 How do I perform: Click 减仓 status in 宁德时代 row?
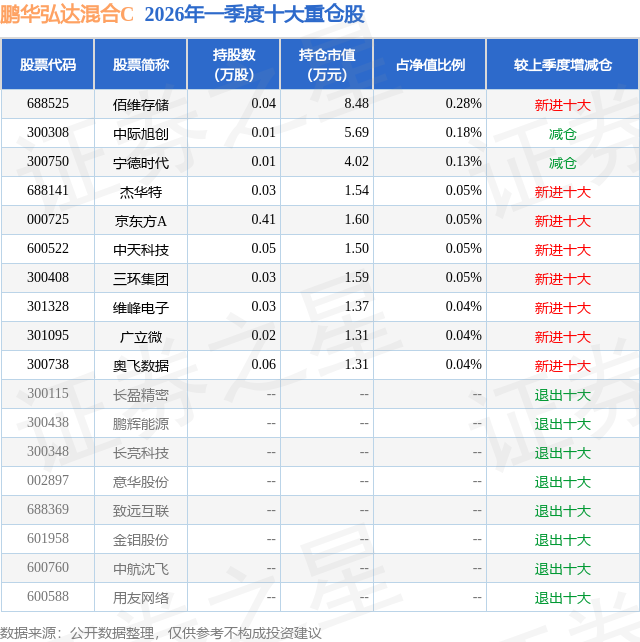(563, 163)
